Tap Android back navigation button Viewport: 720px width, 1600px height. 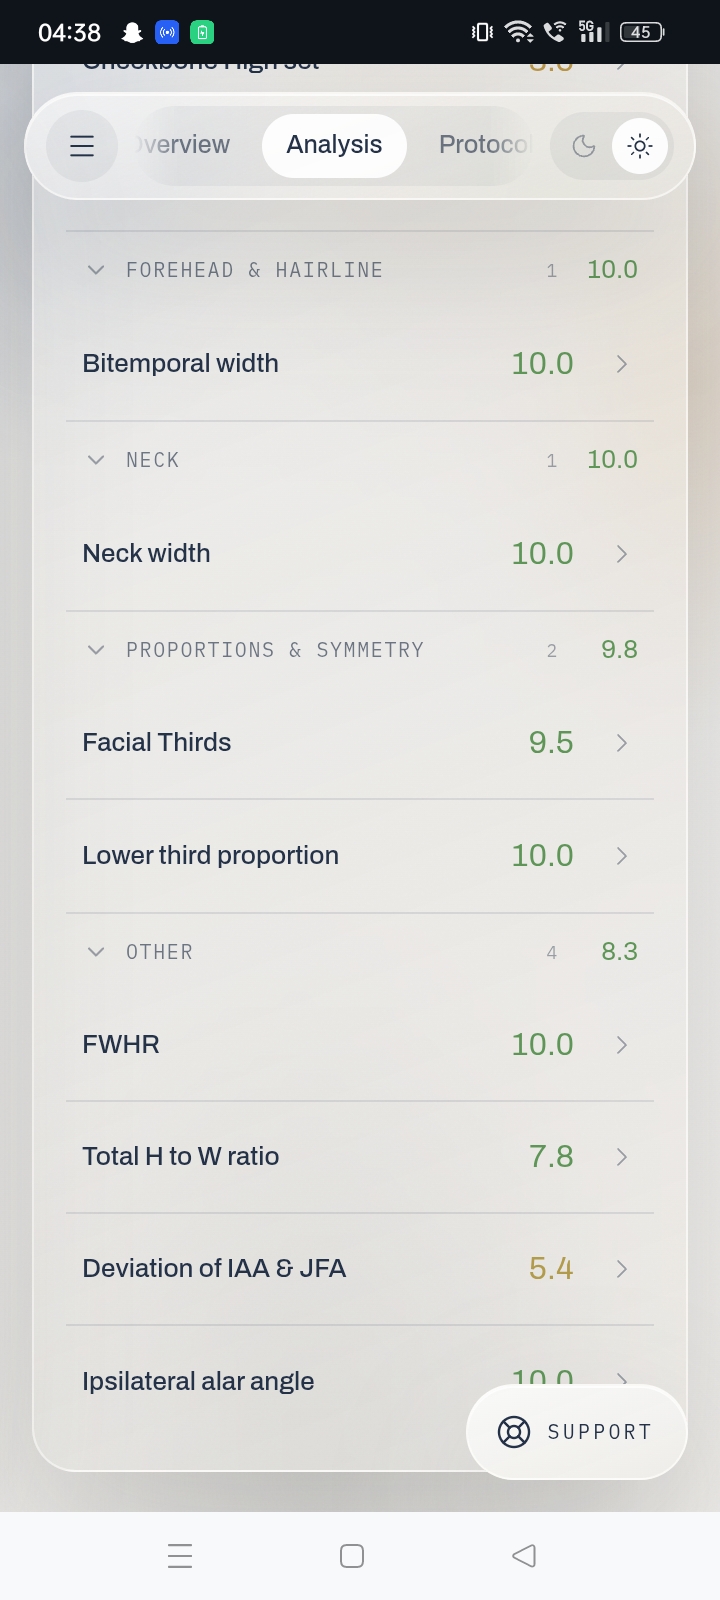tap(524, 1556)
